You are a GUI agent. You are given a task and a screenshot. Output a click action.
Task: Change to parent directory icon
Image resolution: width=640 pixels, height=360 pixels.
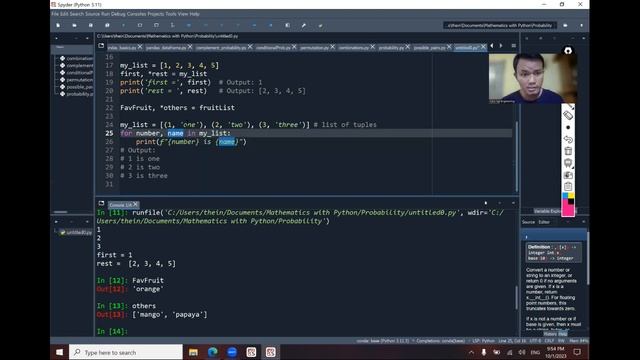tap(582, 25)
